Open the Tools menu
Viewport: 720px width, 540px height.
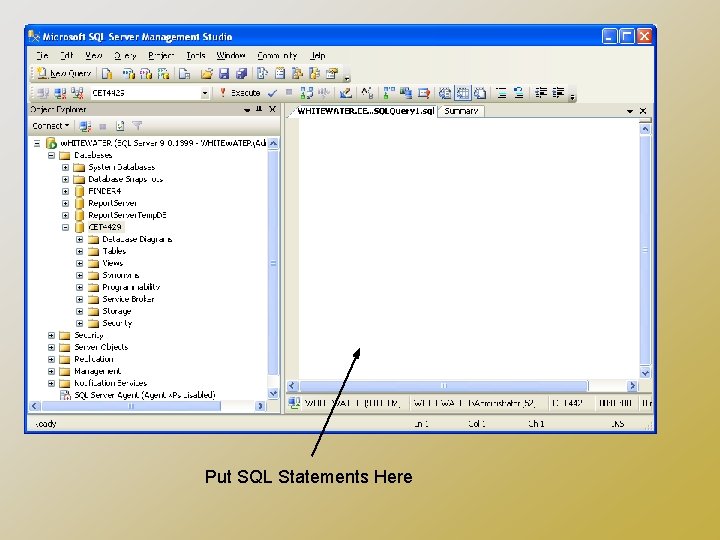point(196,56)
